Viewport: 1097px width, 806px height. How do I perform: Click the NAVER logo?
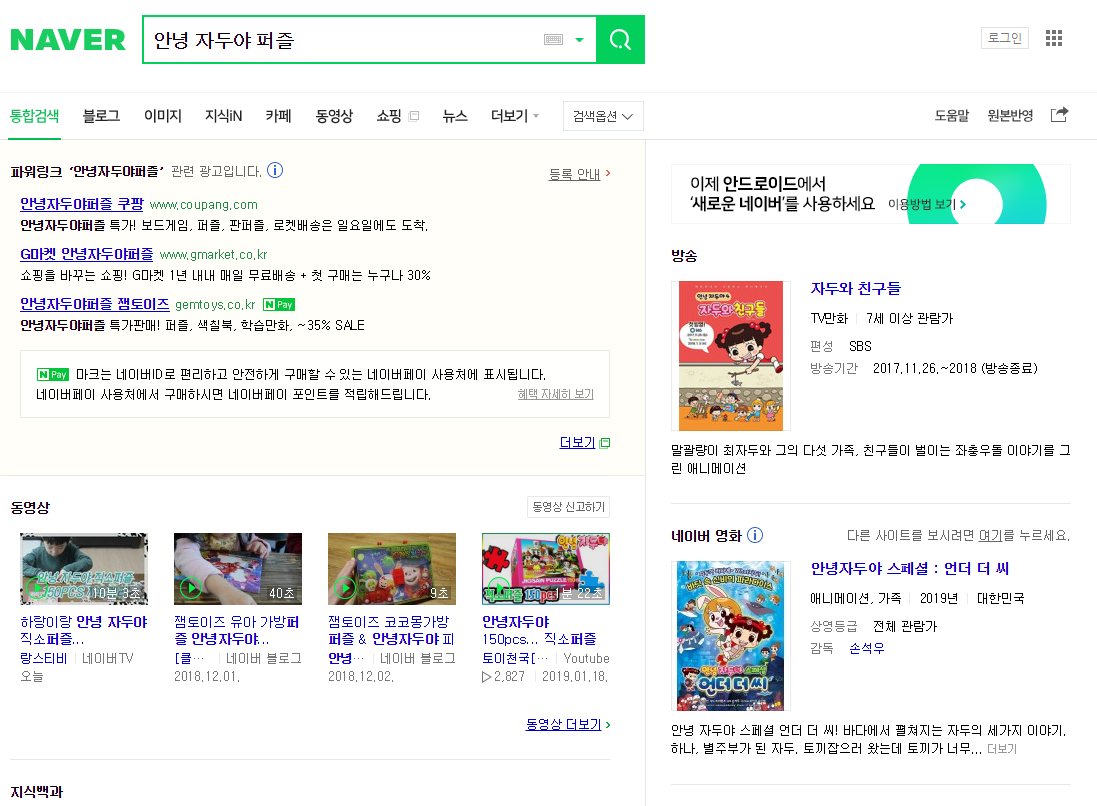coord(68,40)
